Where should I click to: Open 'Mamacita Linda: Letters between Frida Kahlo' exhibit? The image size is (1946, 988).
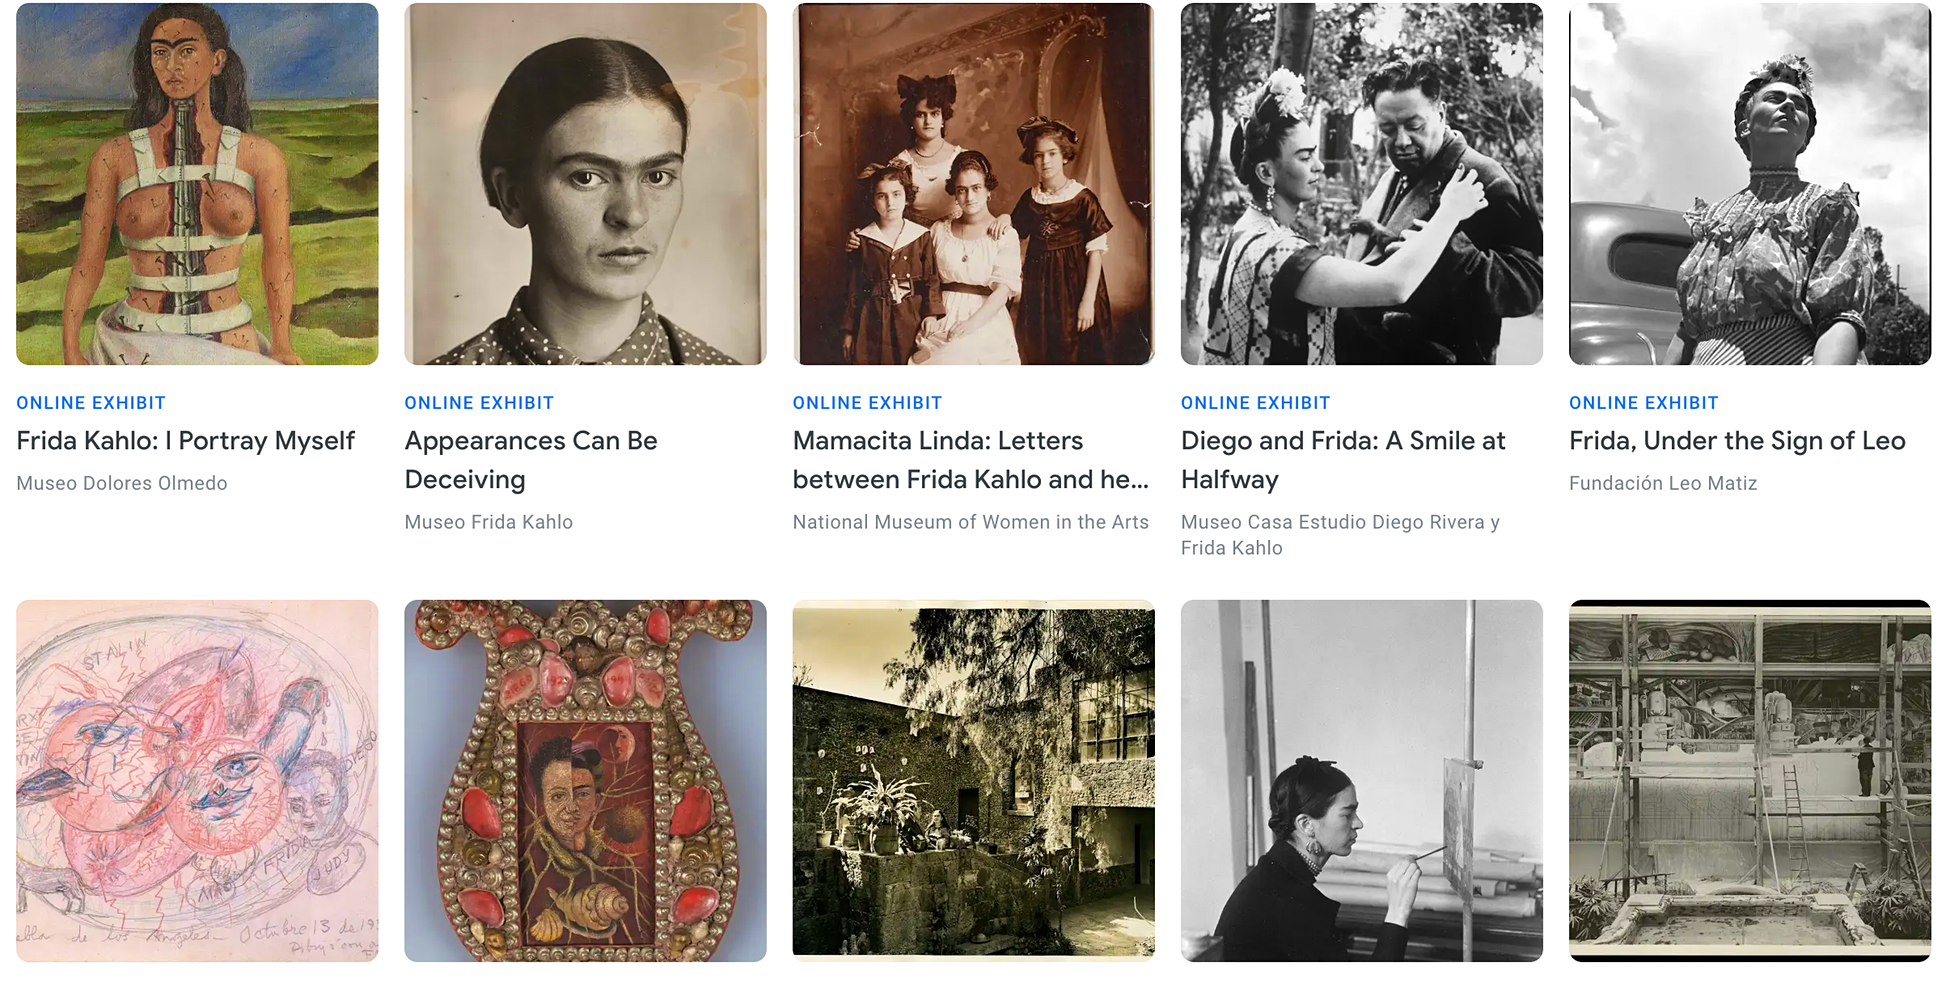pos(970,460)
